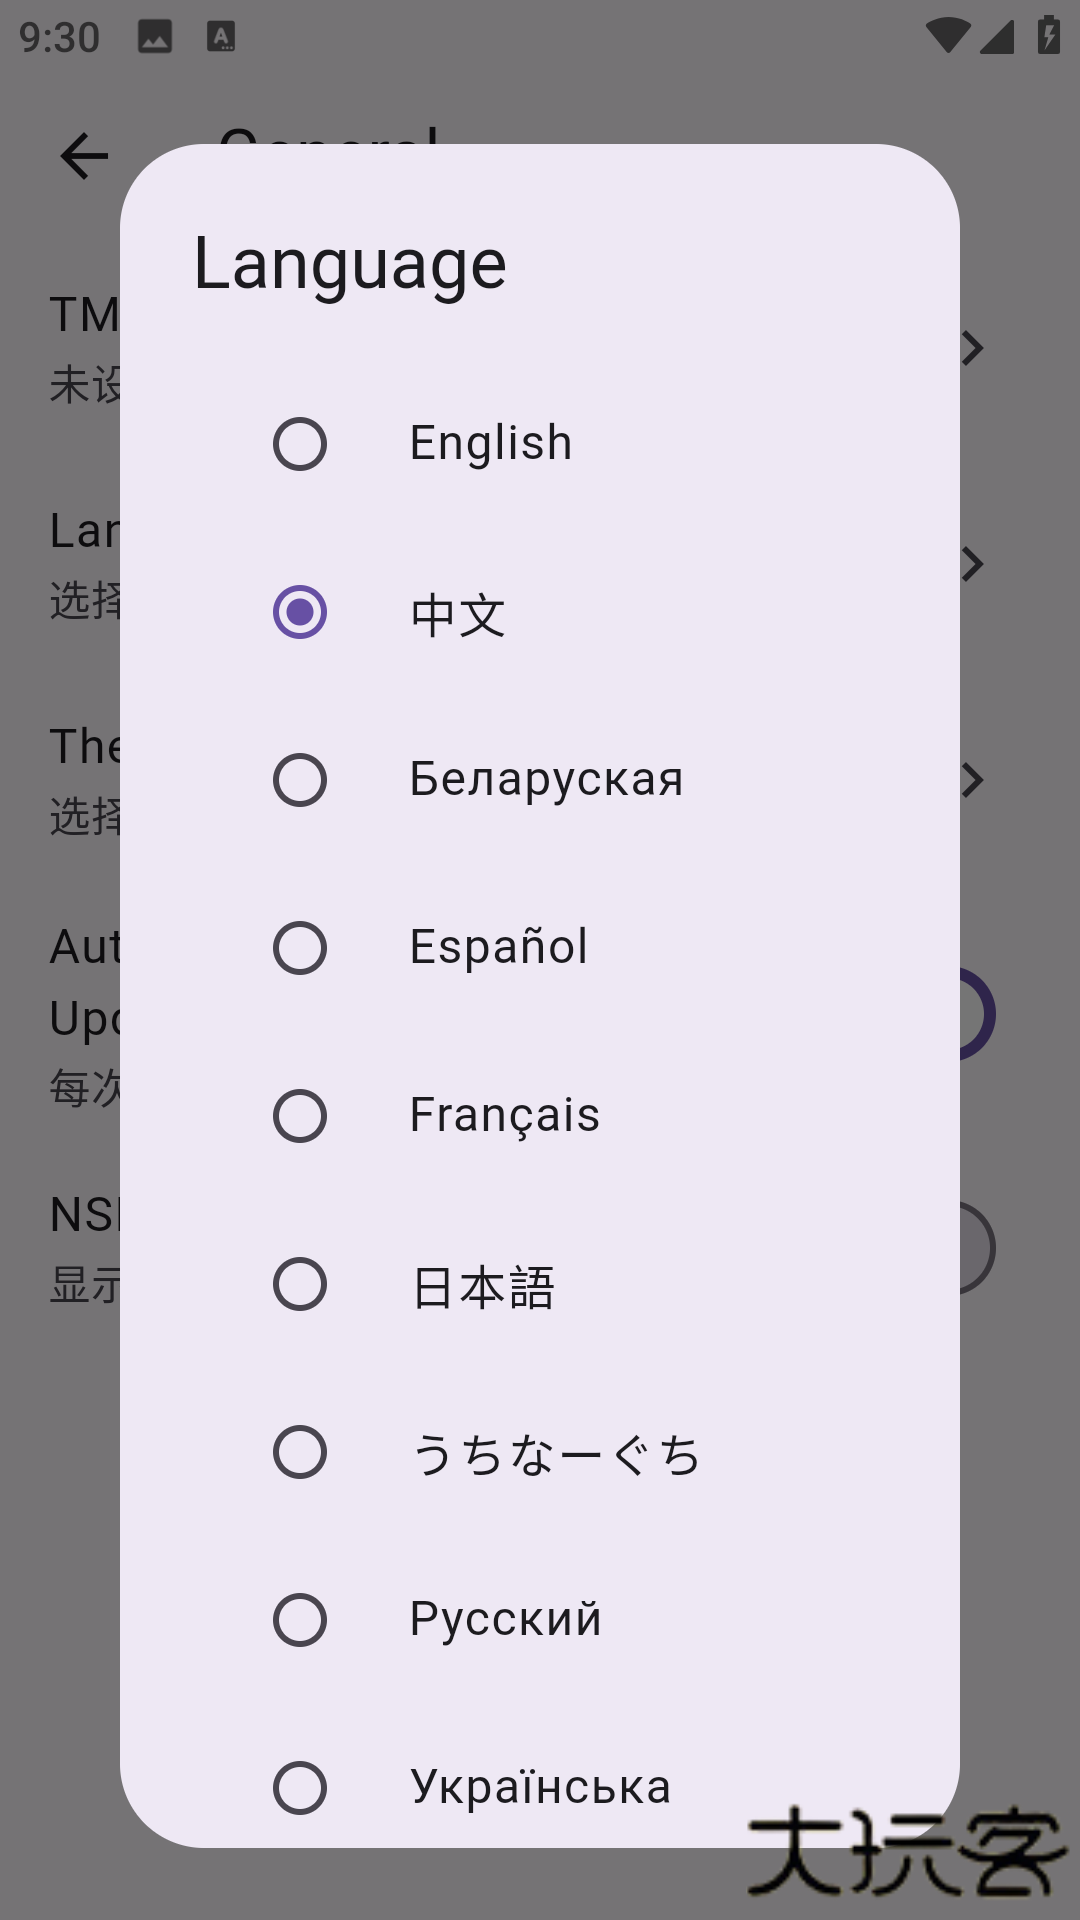1080x1920 pixels.
Task: Select the 中文 radio button
Action: 300,612
